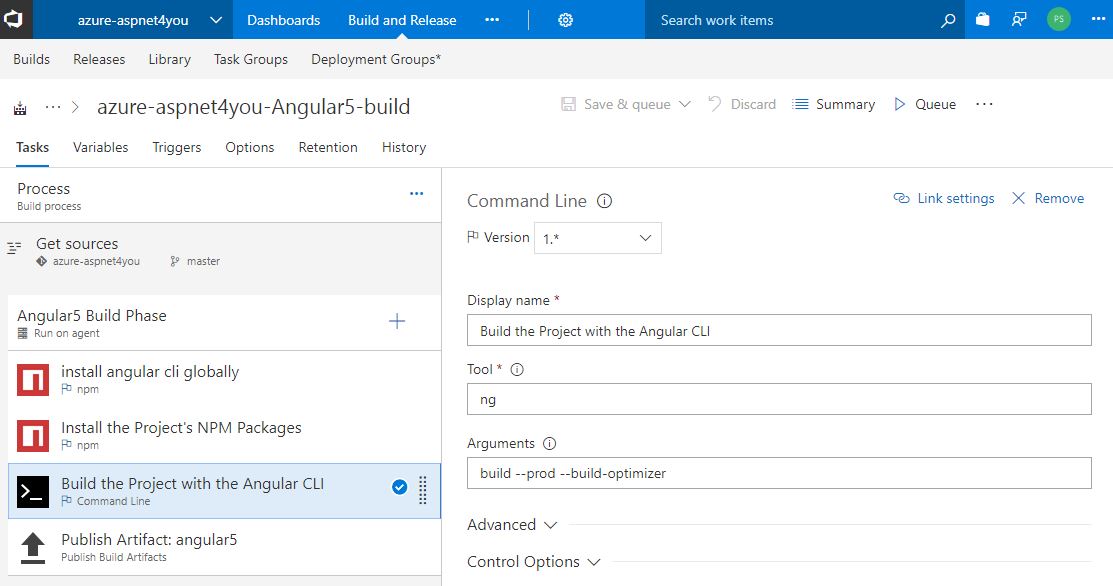Add a task to Angular5 Build Phase

(397, 321)
